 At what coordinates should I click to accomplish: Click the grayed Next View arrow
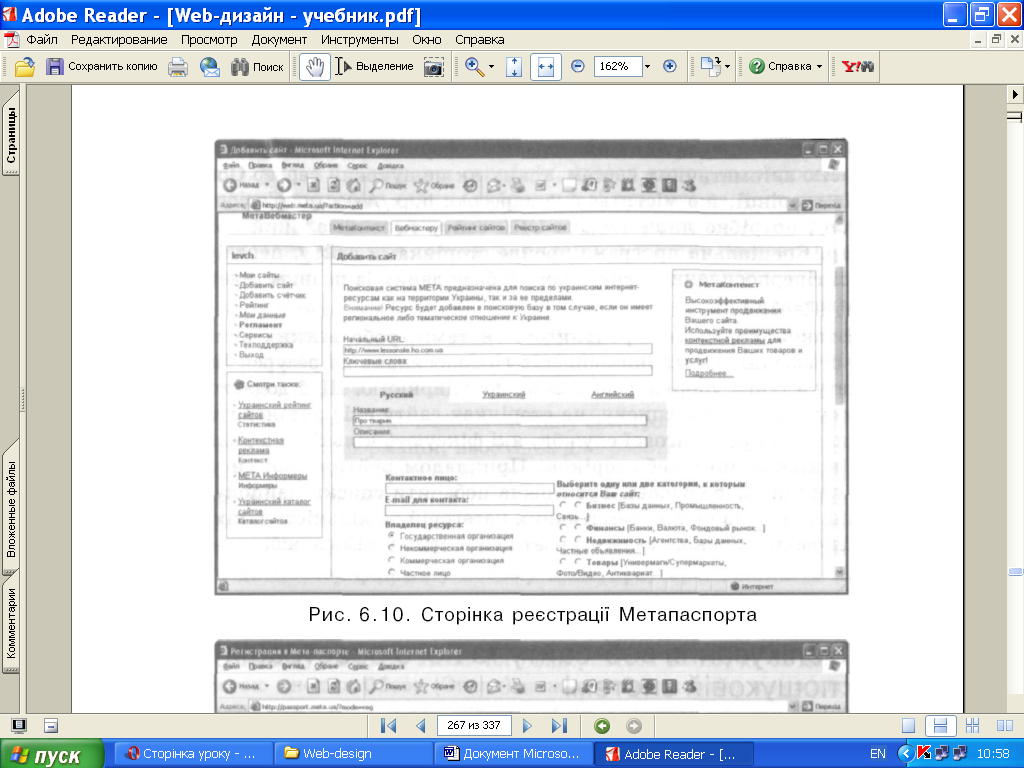(633, 726)
